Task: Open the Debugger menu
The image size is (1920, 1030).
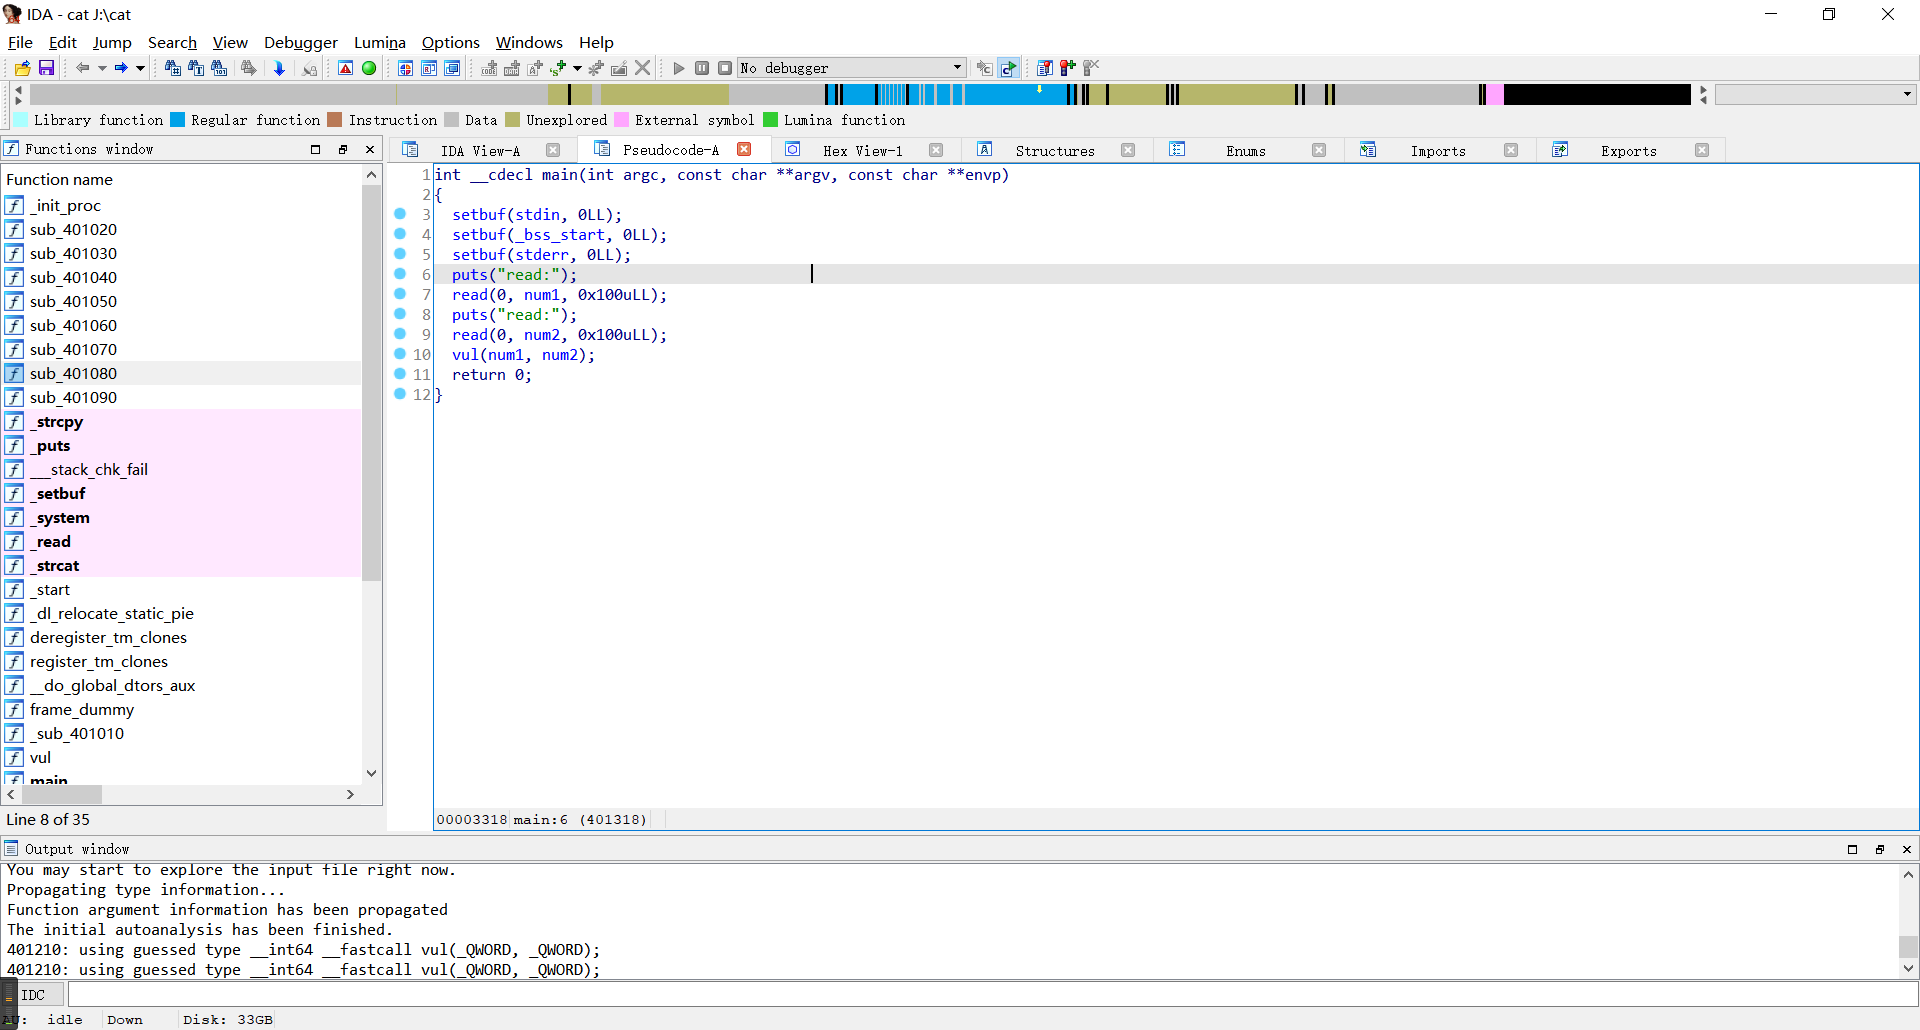Action: [x=300, y=42]
